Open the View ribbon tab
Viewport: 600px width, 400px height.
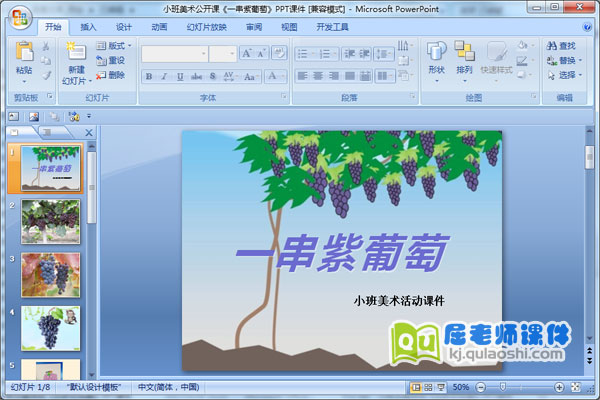point(289,27)
